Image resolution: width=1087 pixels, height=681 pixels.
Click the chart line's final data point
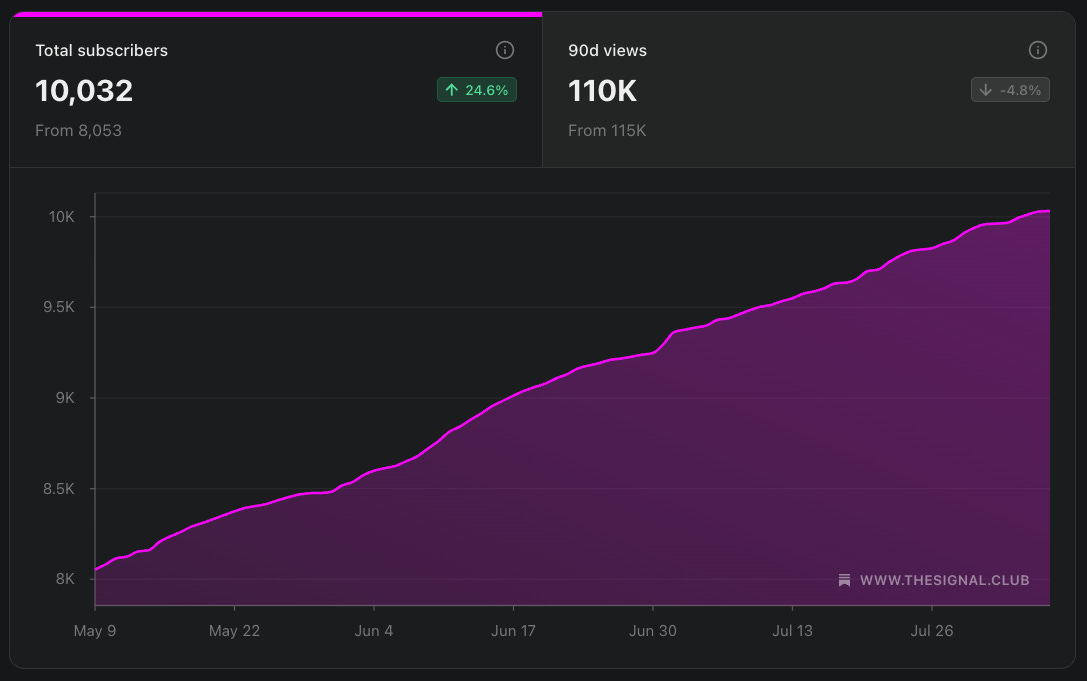pos(1048,211)
